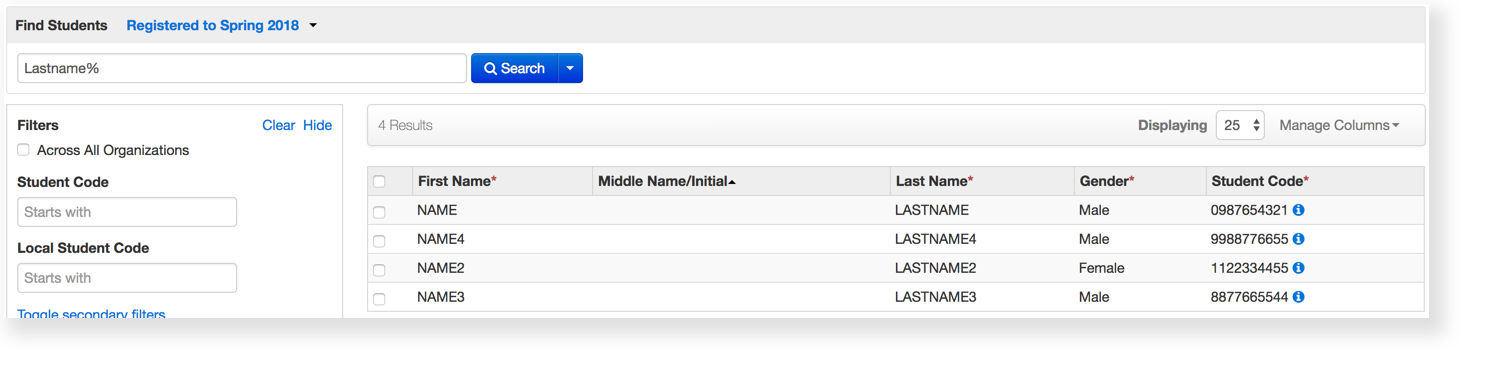Screen dimensions: 1485x374
Task: Expand the Registered to Spring 2018 dropdown
Action: point(221,26)
